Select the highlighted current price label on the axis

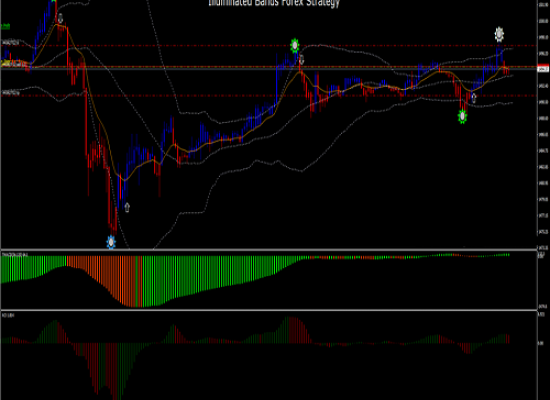coord(543,69)
